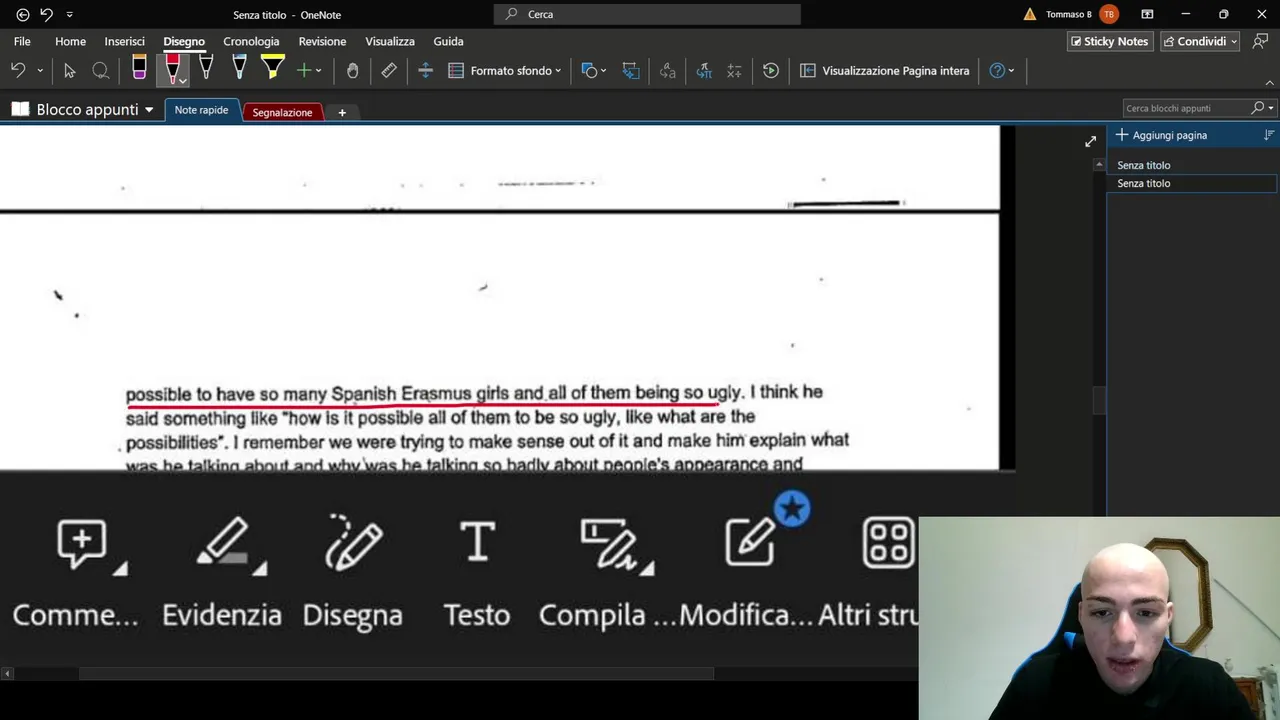Open the Condividi share dropdown
Image resolution: width=1280 pixels, height=720 pixels.
(1200, 41)
